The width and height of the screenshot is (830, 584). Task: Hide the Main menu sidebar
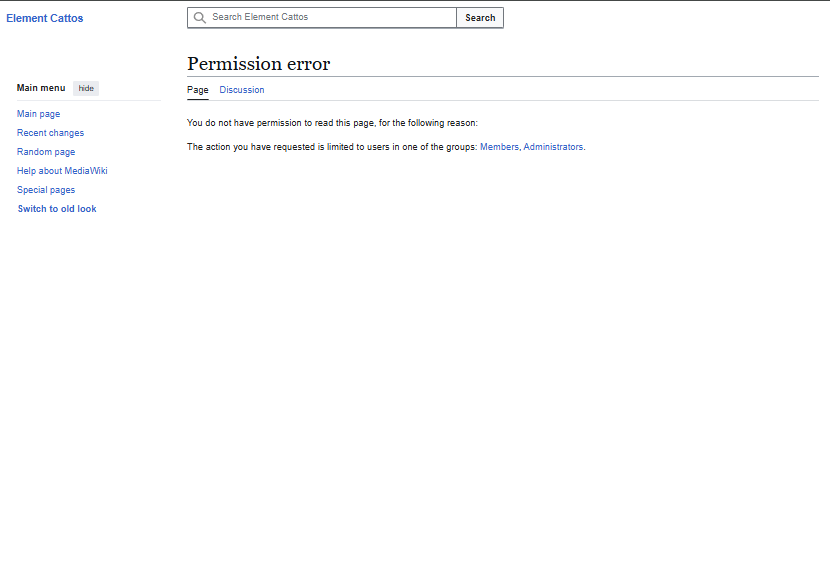click(86, 88)
